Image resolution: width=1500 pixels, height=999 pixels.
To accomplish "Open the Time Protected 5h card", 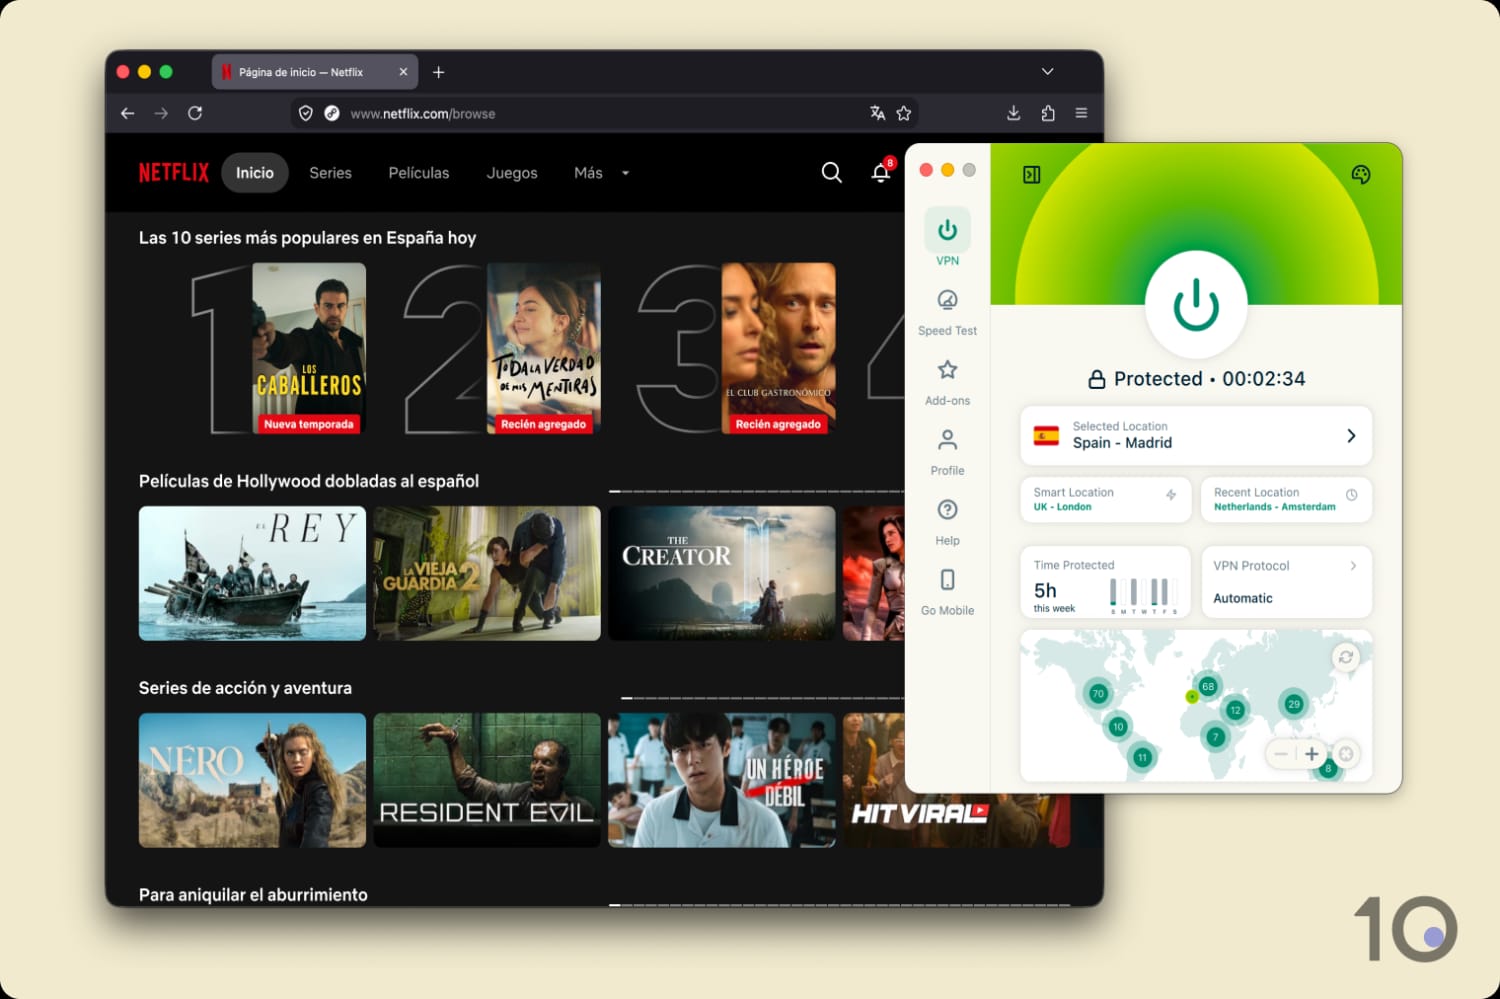I will 1105,581.
